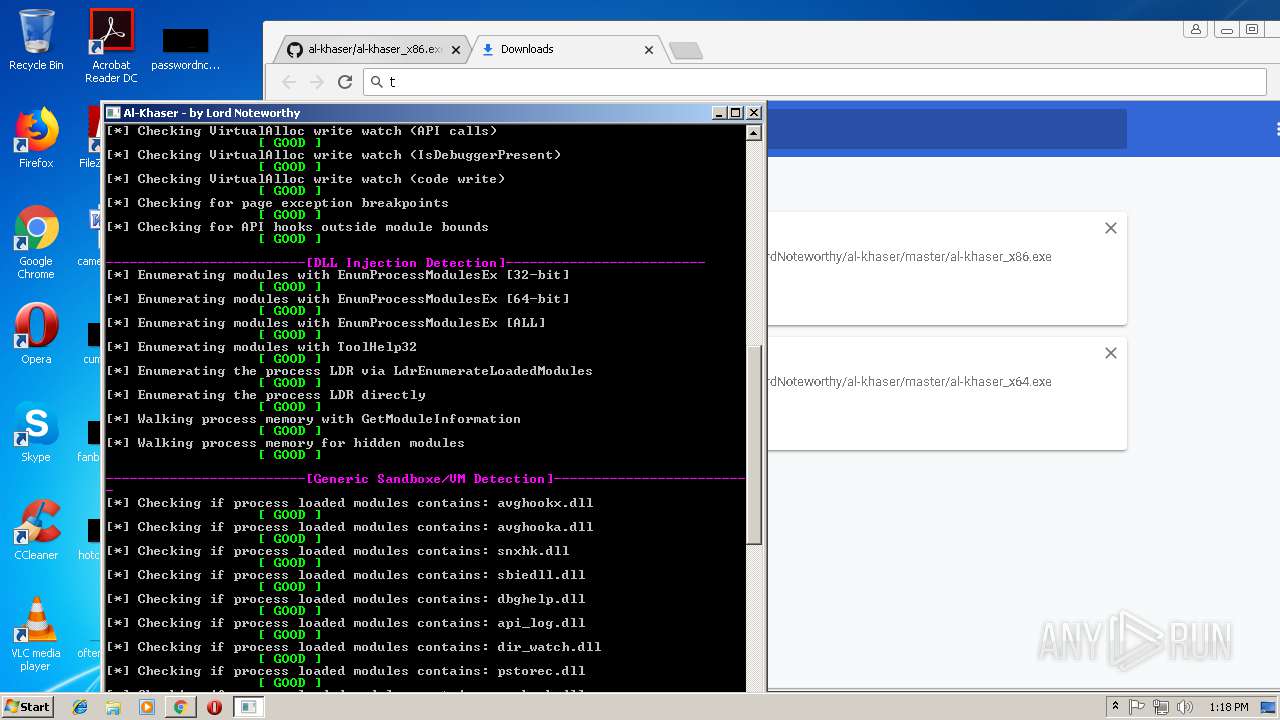
Task: Click the network tray icon
Action: click(1161, 707)
